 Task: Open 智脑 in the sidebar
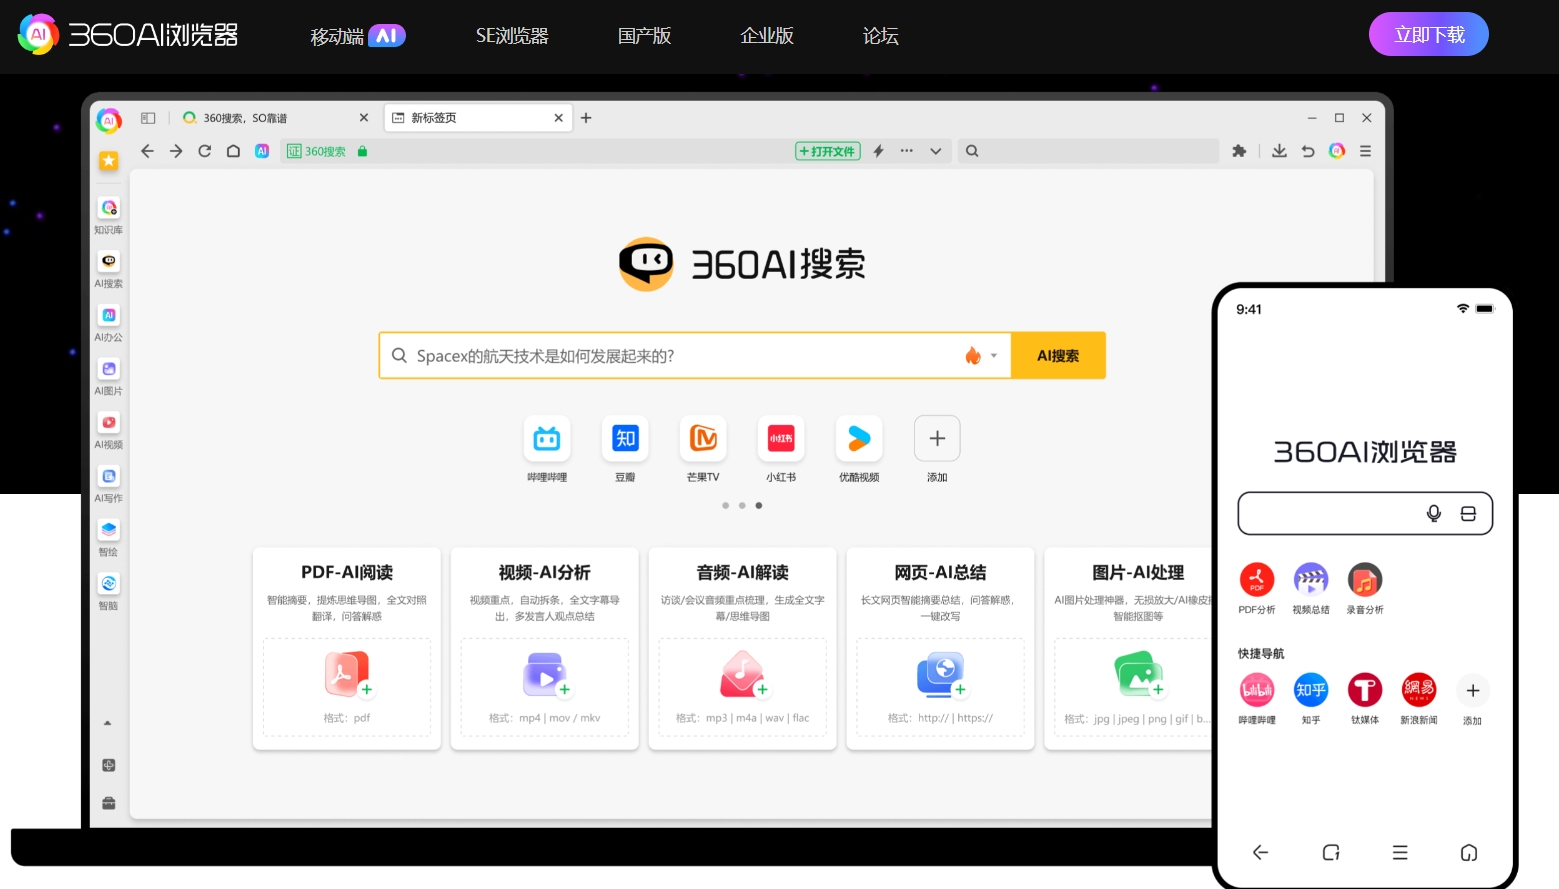pos(109,592)
